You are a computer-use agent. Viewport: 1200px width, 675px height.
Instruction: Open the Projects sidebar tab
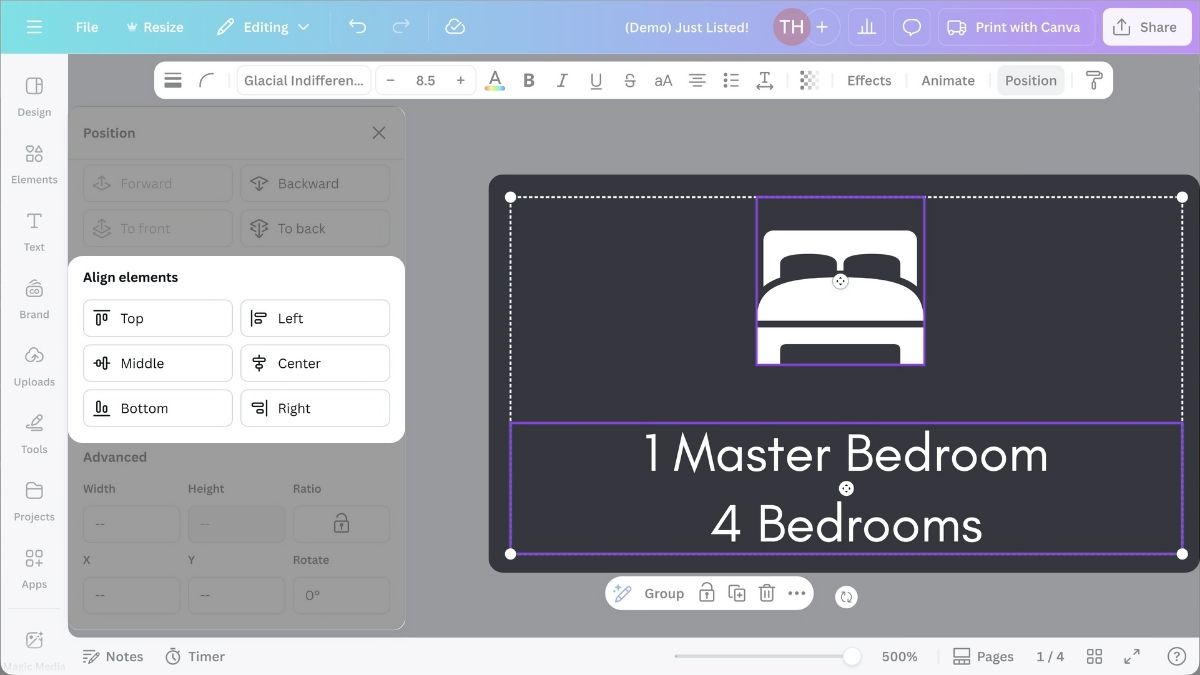(x=34, y=502)
